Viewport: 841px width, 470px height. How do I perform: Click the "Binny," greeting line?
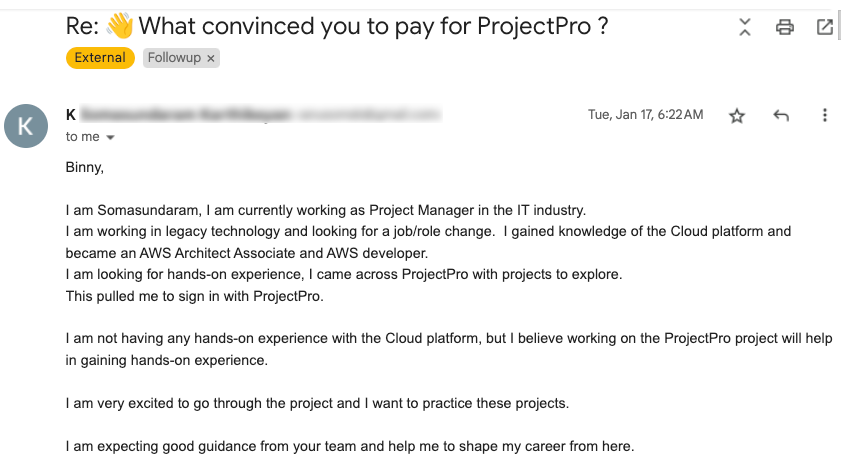coord(85,167)
